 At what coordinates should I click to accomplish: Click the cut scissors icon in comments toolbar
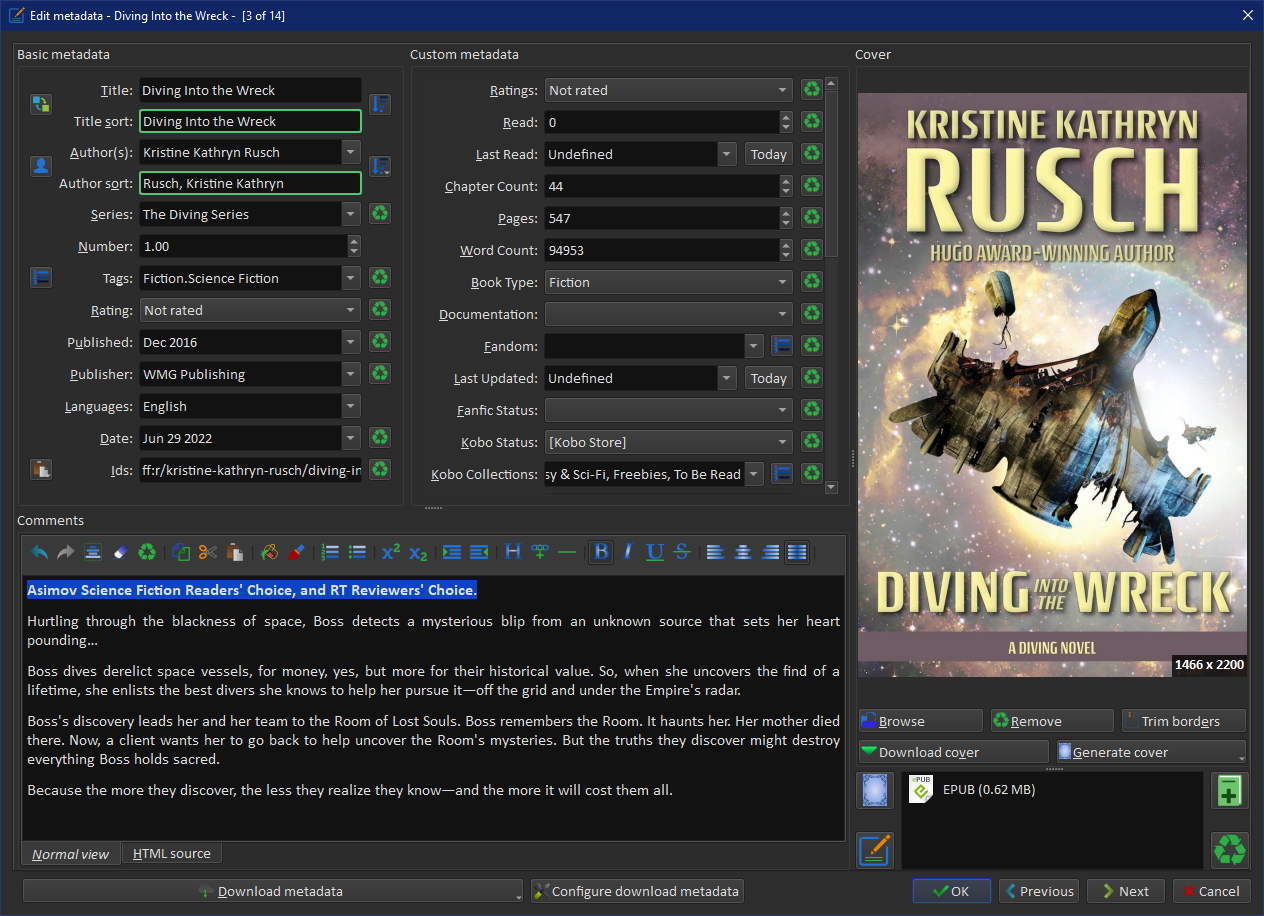coord(207,552)
